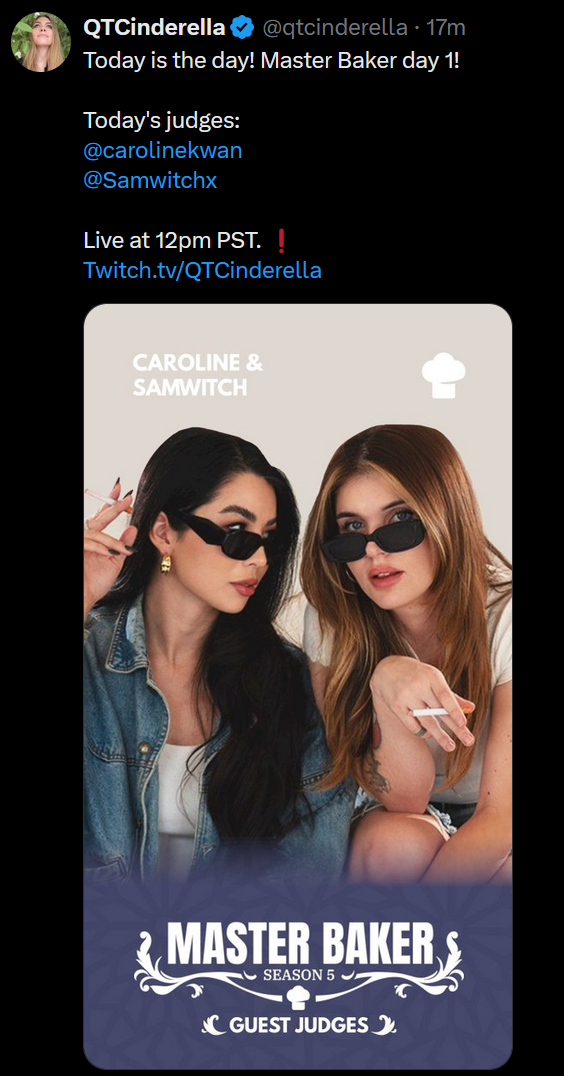Click the SEASON 5 label
The height and width of the screenshot is (1076, 564).
(x=298, y=976)
